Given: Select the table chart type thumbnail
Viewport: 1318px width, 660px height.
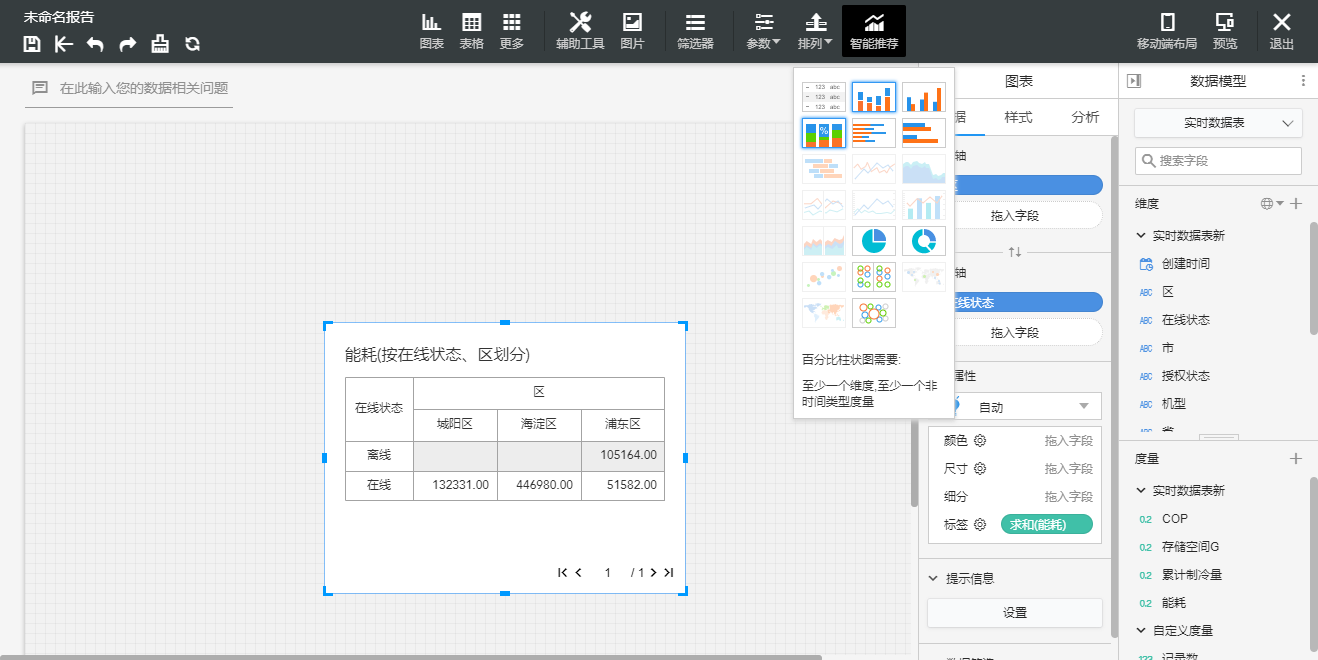Looking at the screenshot, I should (824, 97).
